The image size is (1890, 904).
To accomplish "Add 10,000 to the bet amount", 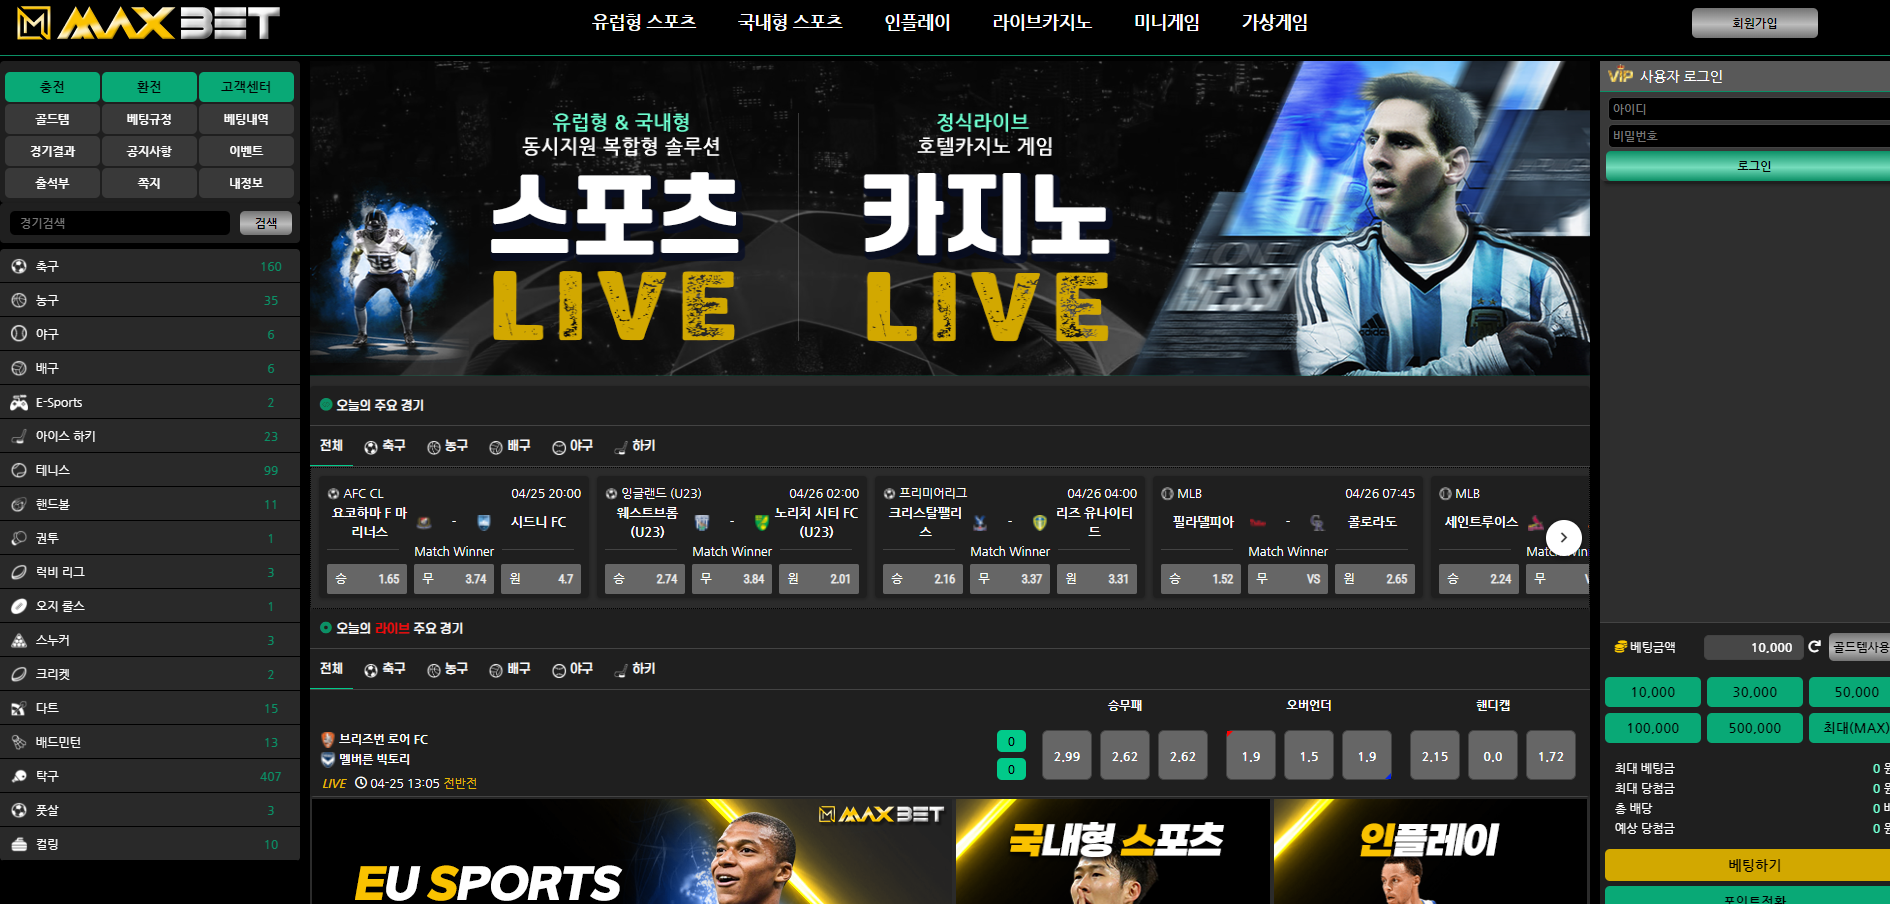I will point(1653,692).
